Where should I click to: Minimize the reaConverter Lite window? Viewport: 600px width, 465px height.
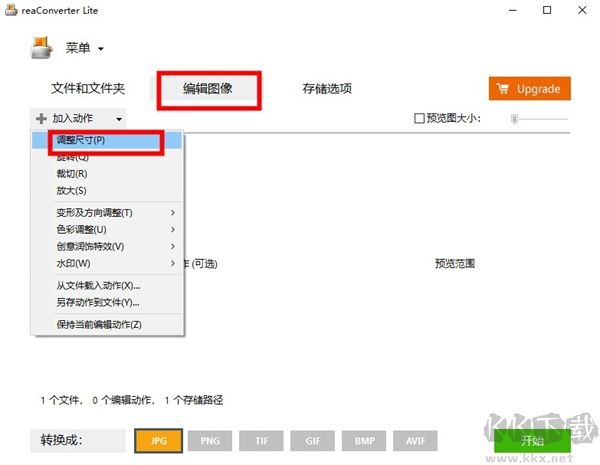[512, 10]
